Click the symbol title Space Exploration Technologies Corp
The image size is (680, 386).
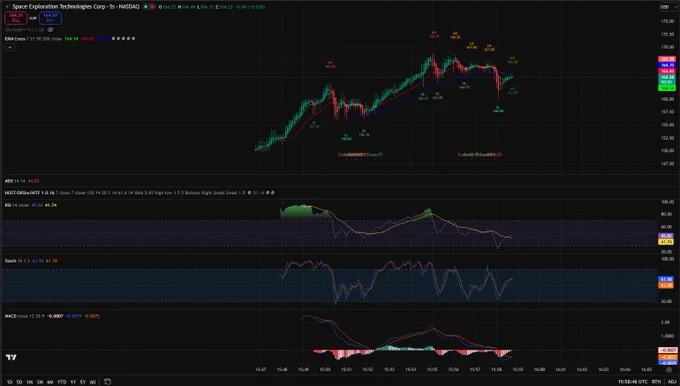(60, 7)
